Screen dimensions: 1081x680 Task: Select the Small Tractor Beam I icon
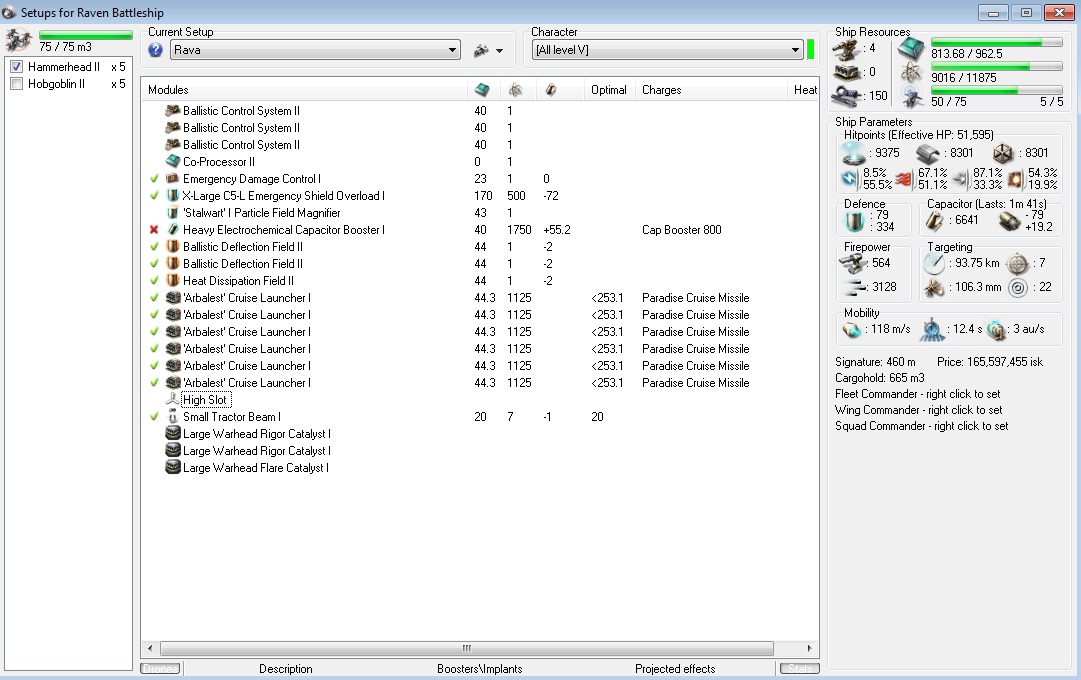173,417
